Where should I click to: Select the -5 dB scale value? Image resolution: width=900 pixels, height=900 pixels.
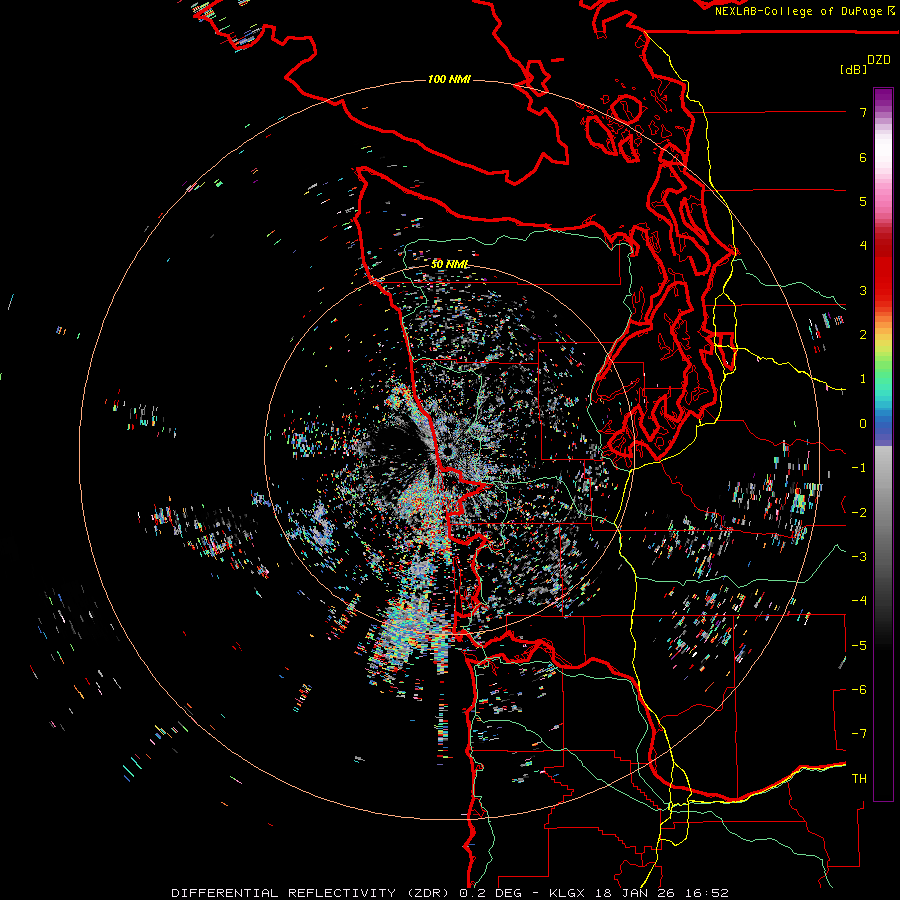(859, 645)
